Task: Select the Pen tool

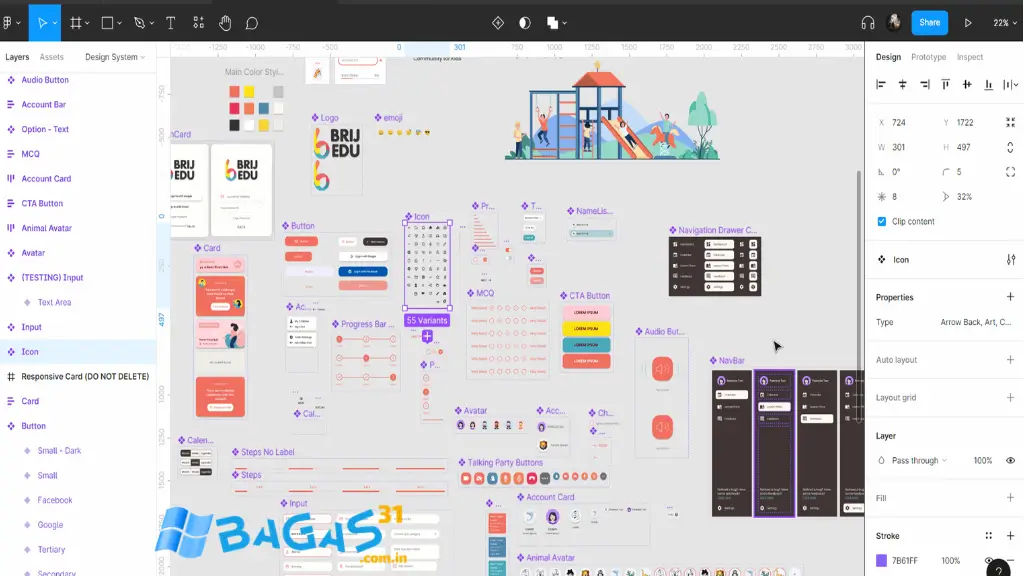Action: pyautogui.click(x=140, y=21)
